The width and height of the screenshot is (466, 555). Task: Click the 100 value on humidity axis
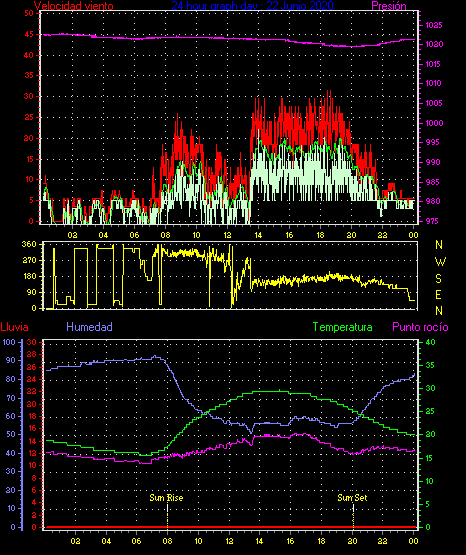pos(9,342)
